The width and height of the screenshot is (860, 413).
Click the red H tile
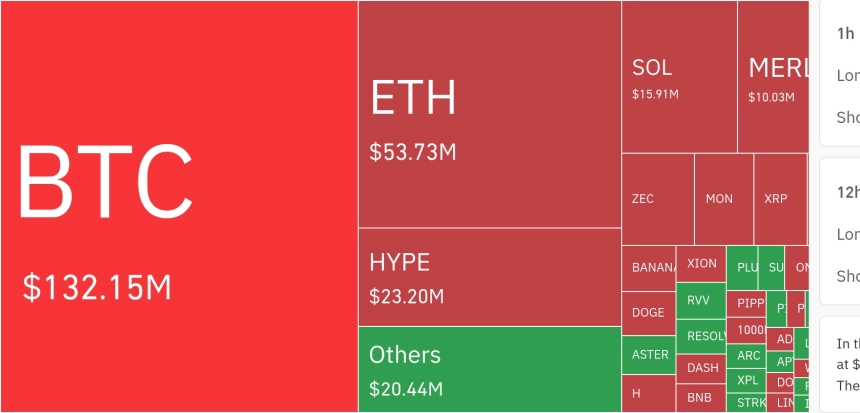pos(648,393)
